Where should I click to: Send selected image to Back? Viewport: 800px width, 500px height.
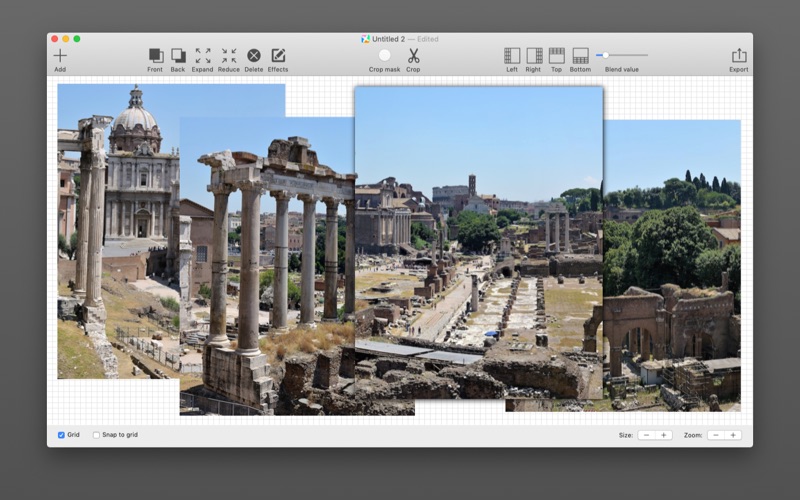pos(178,56)
